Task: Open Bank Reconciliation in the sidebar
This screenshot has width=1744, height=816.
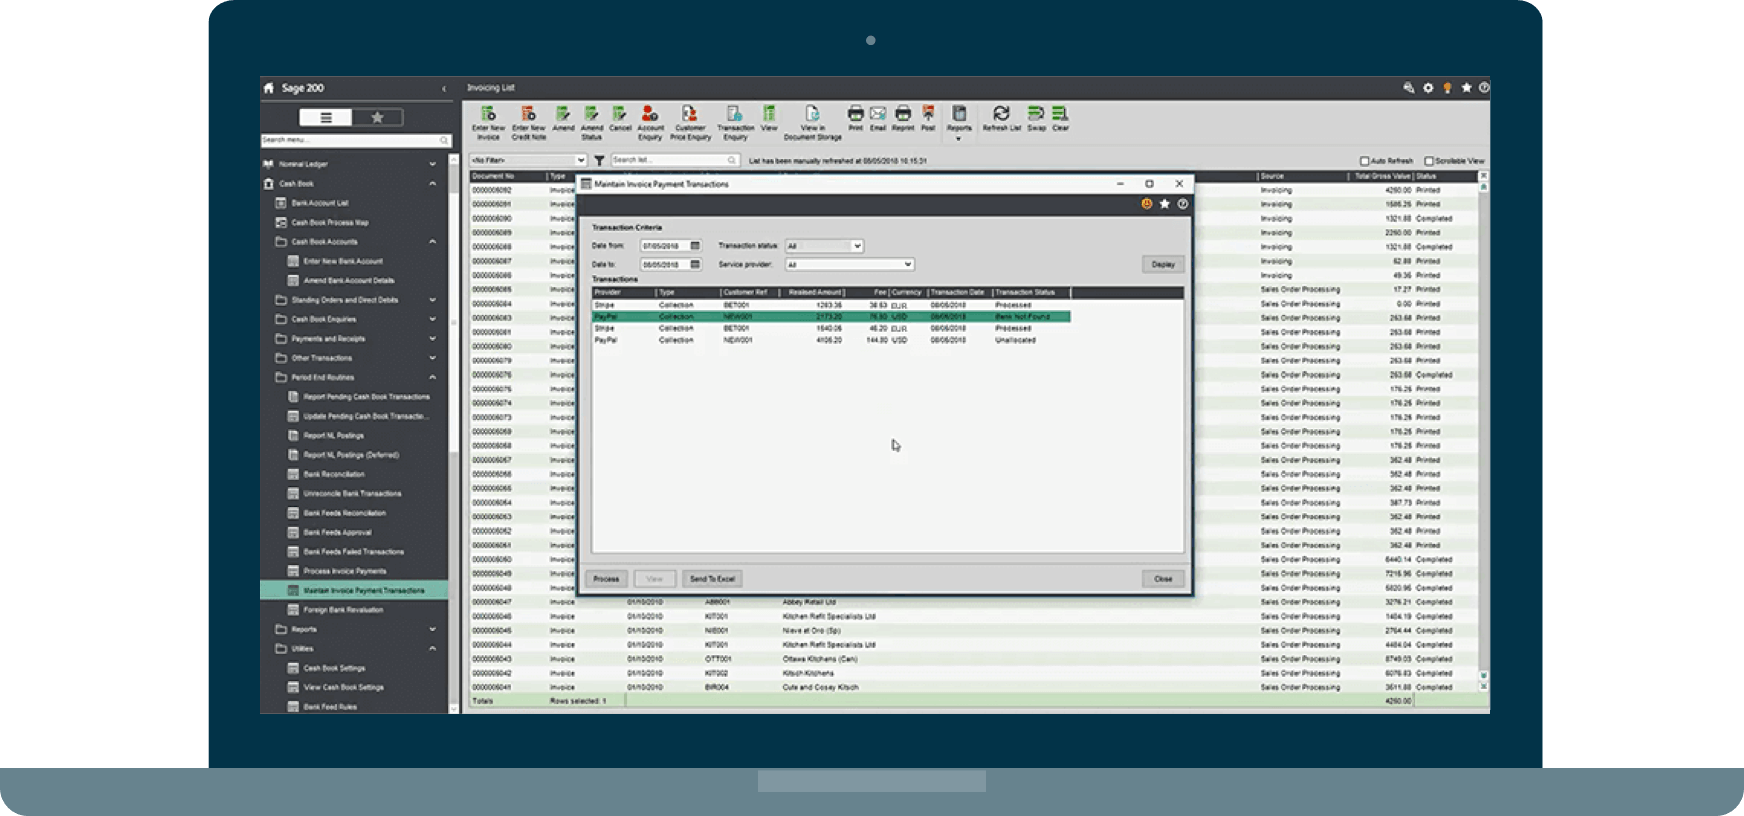Action: coord(334,474)
